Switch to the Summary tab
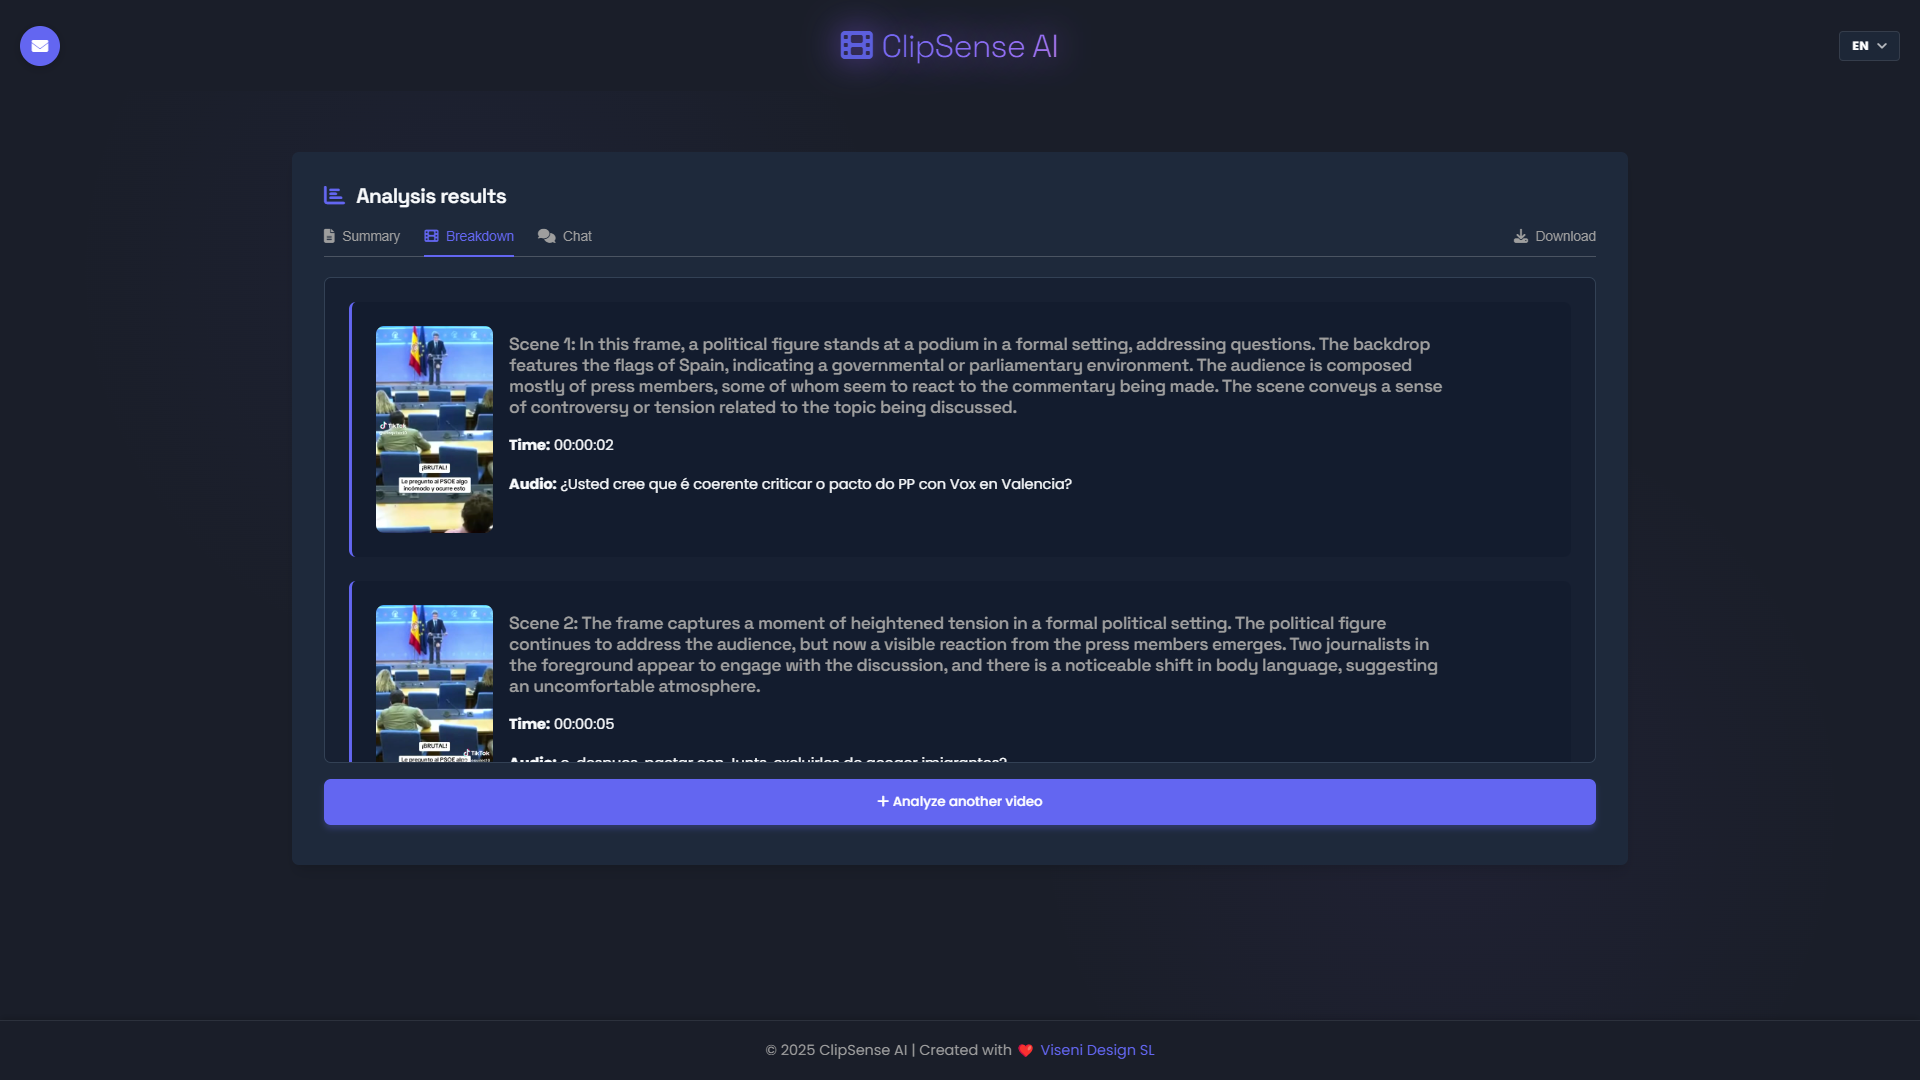This screenshot has width=1920, height=1080. (x=370, y=237)
